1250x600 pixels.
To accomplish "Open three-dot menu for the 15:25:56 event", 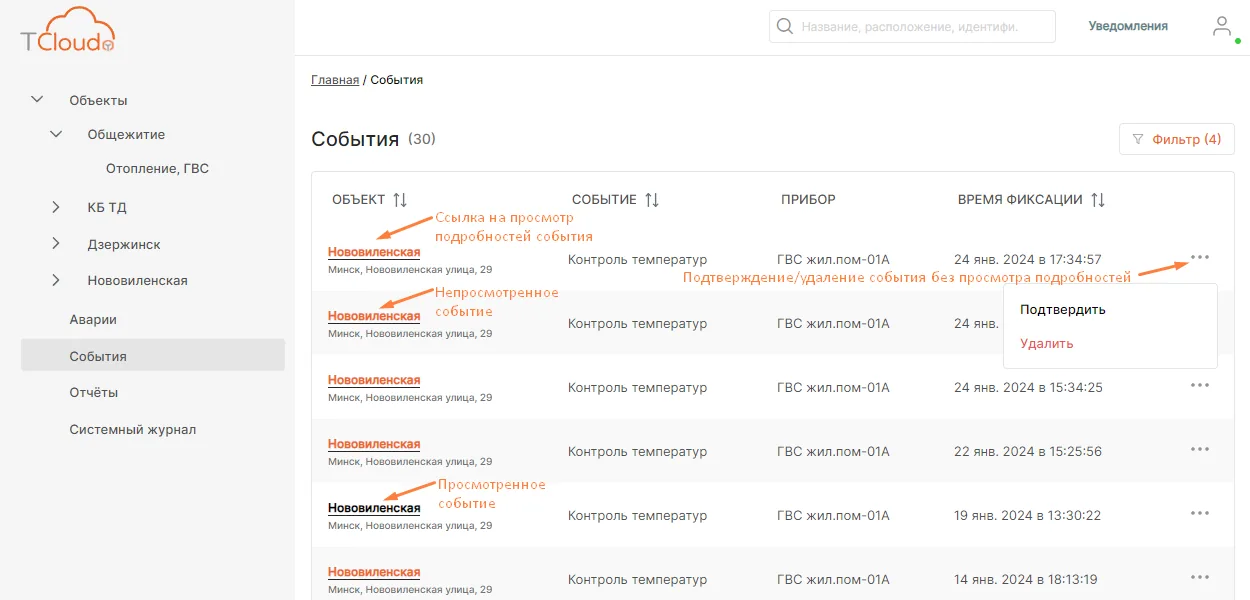I will [x=1200, y=449].
